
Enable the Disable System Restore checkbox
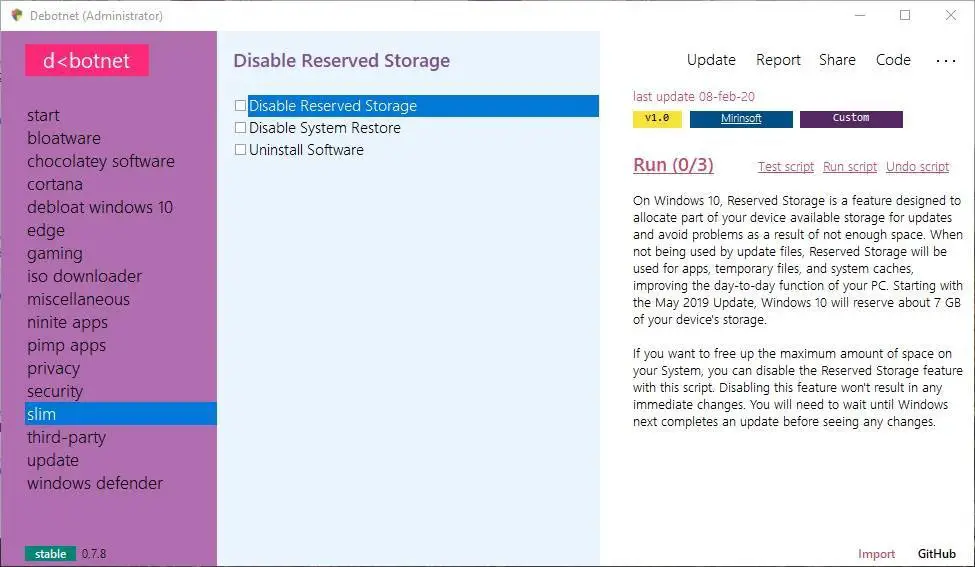[240, 128]
